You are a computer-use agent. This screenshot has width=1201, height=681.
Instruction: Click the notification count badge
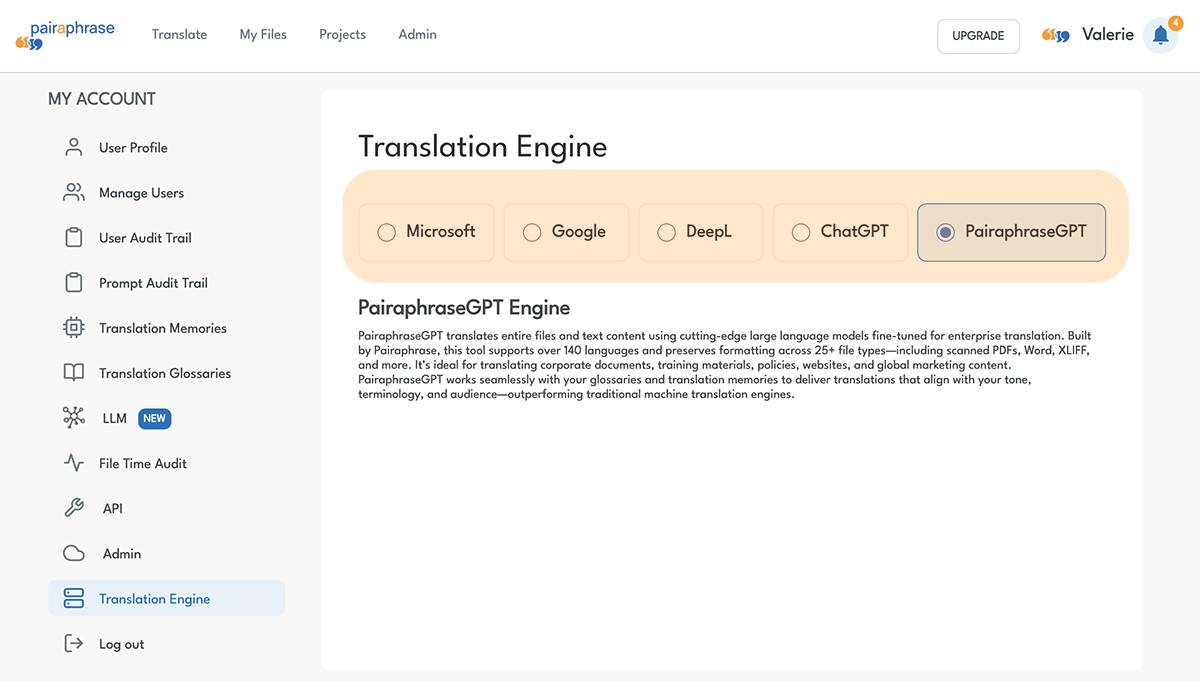(x=1175, y=22)
